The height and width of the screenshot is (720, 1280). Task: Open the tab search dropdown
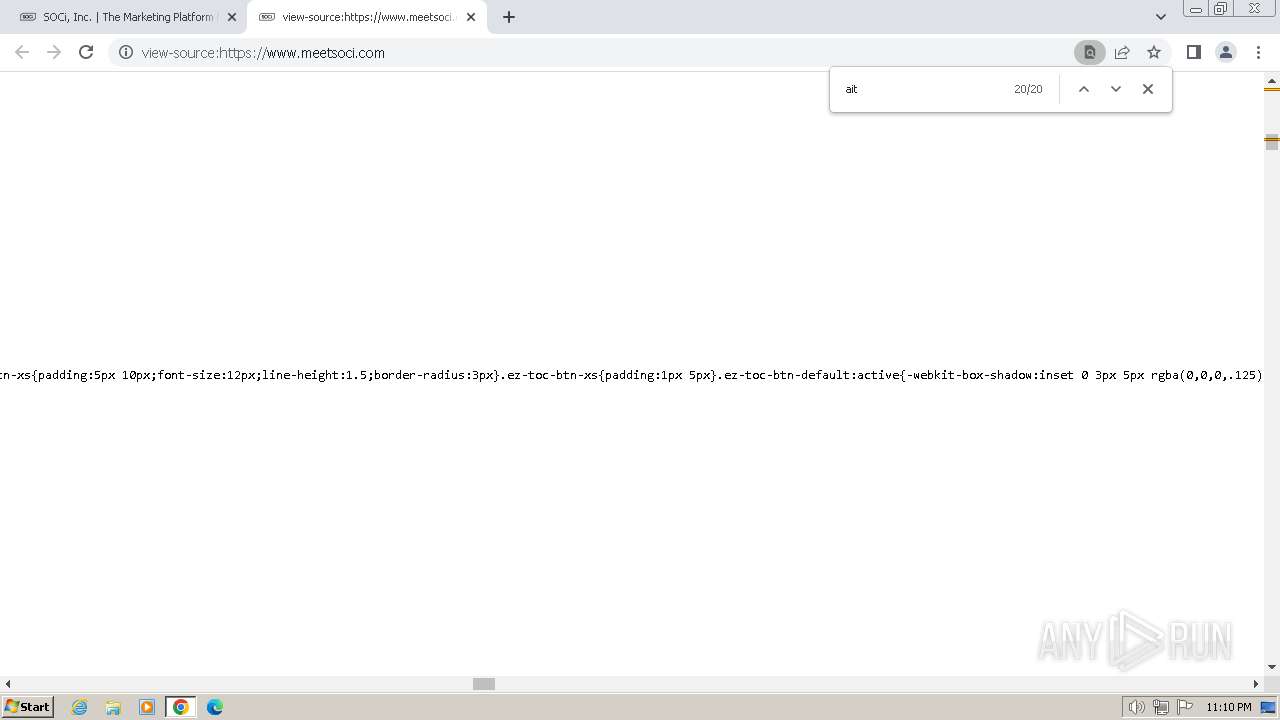[1161, 17]
